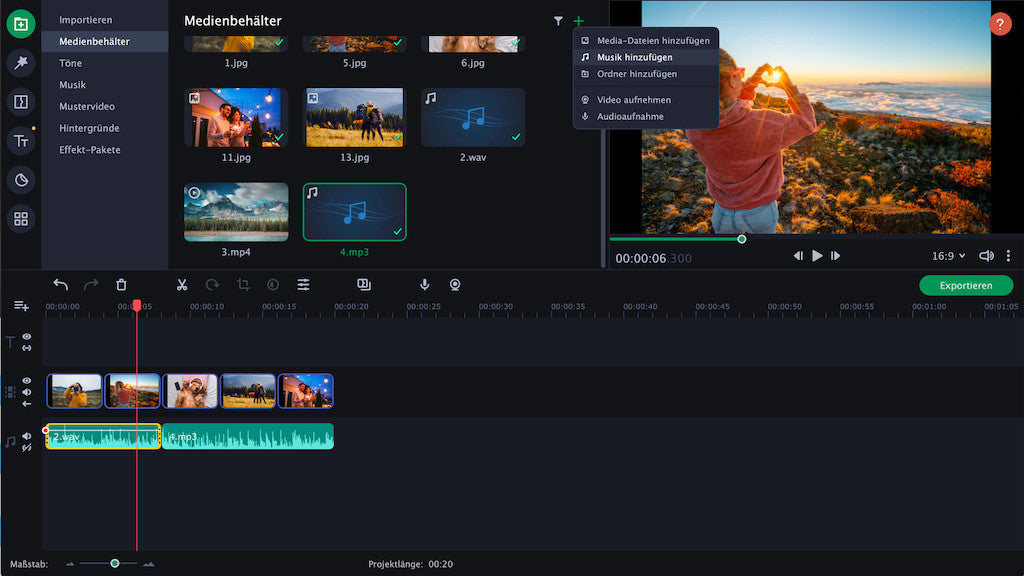
Task: Open the preview three-dot options menu
Action: [x=1008, y=256]
